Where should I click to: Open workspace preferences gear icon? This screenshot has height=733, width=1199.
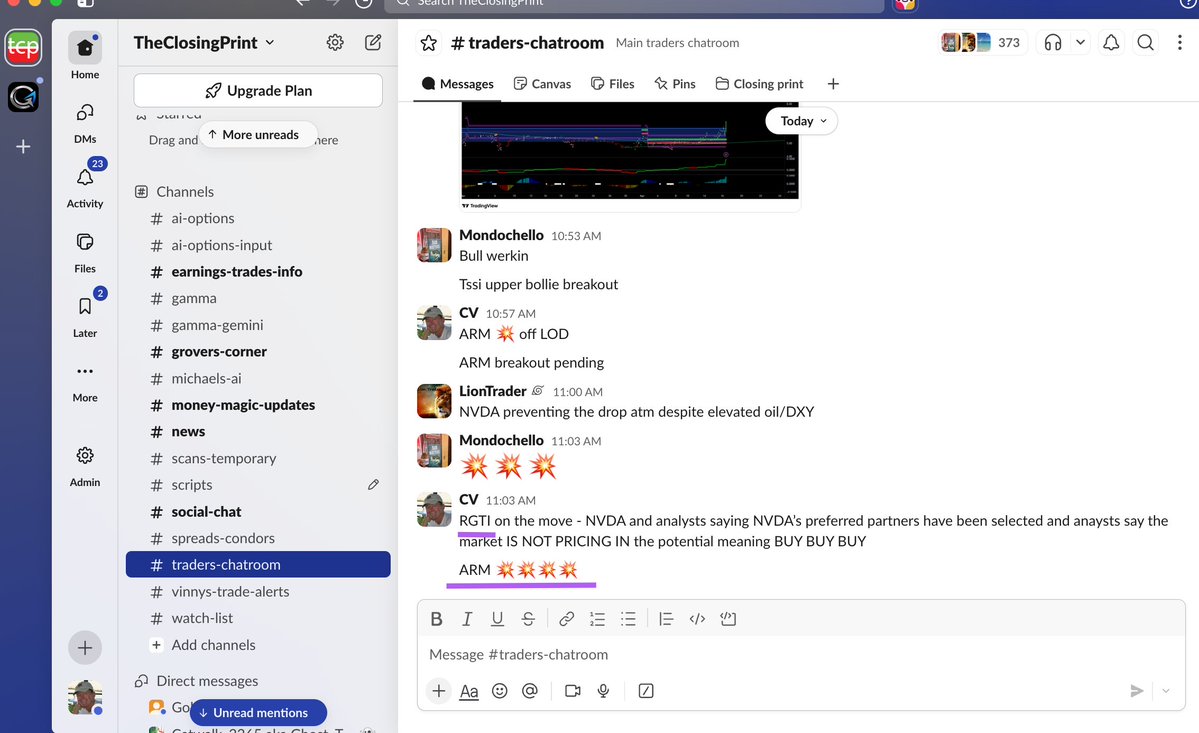tap(335, 43)
